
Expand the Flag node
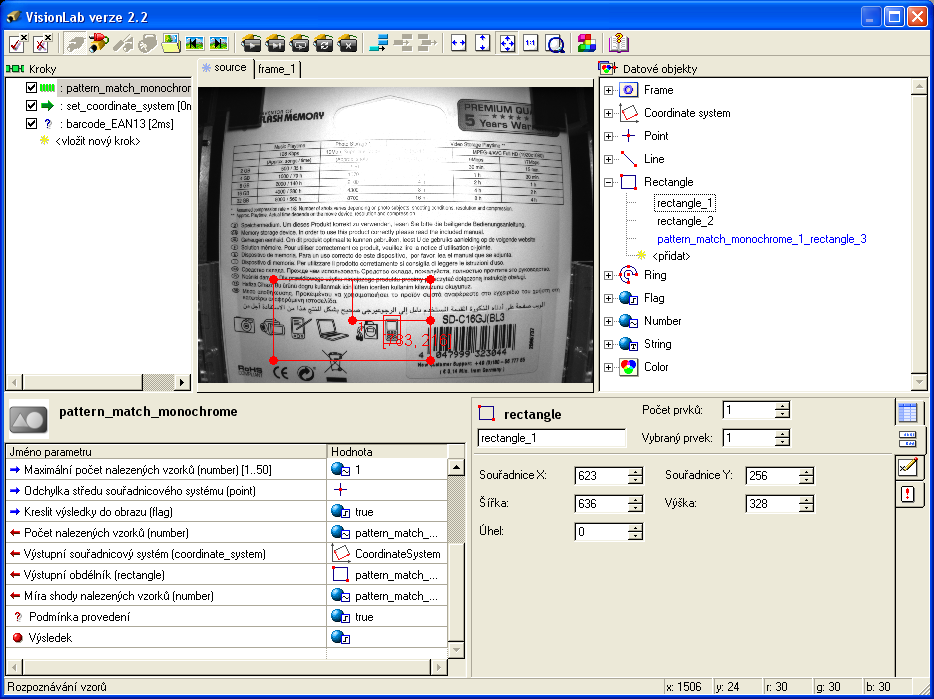(x=608, y=299)
